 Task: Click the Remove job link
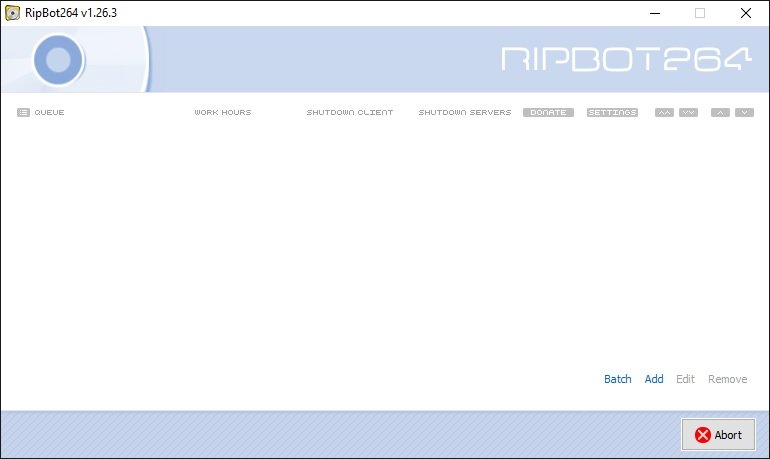[x=727, y=379]
